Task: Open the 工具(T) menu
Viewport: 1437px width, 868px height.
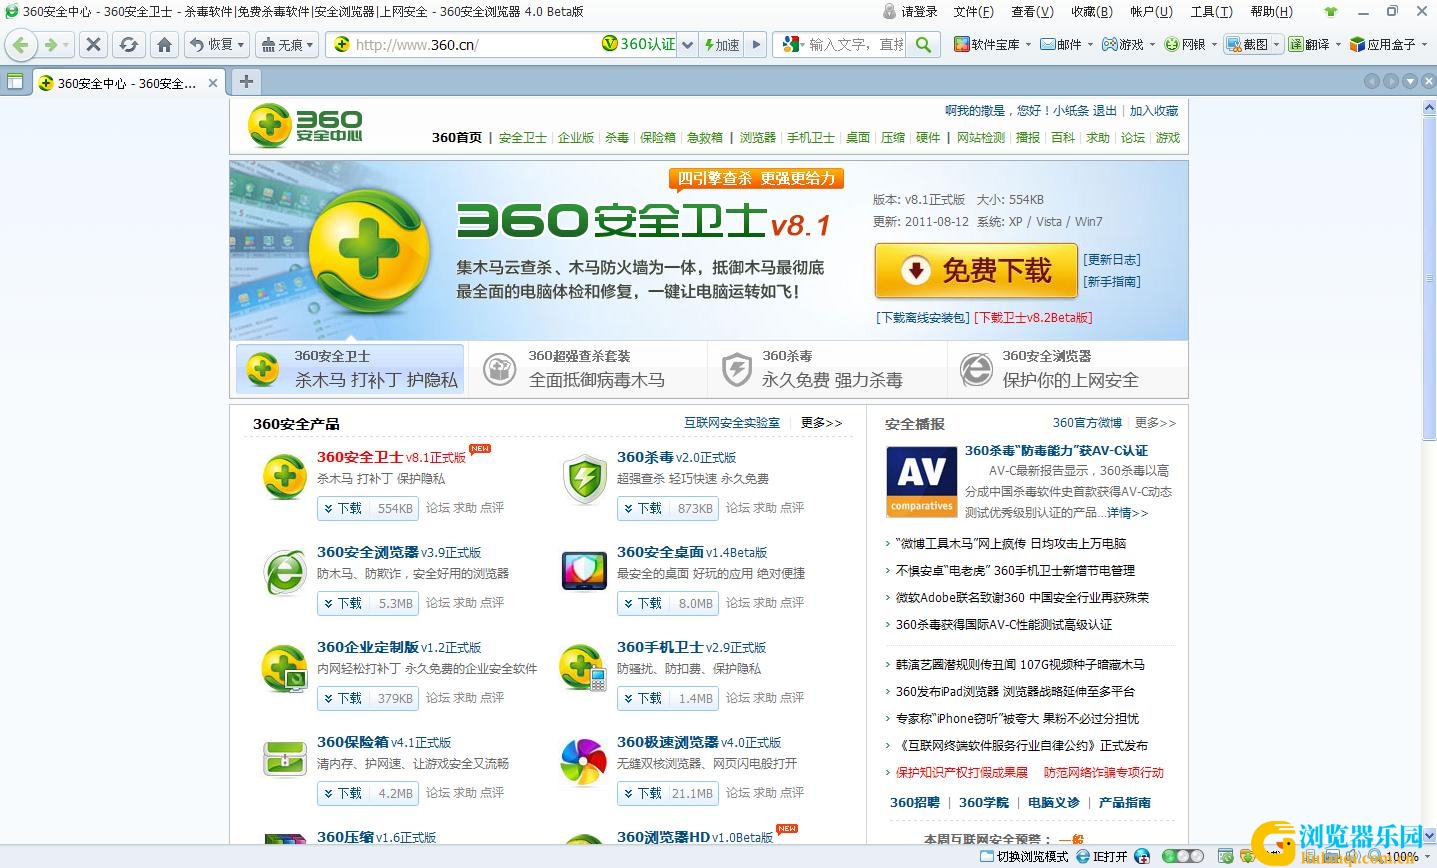Action: tap(1210, 12)
